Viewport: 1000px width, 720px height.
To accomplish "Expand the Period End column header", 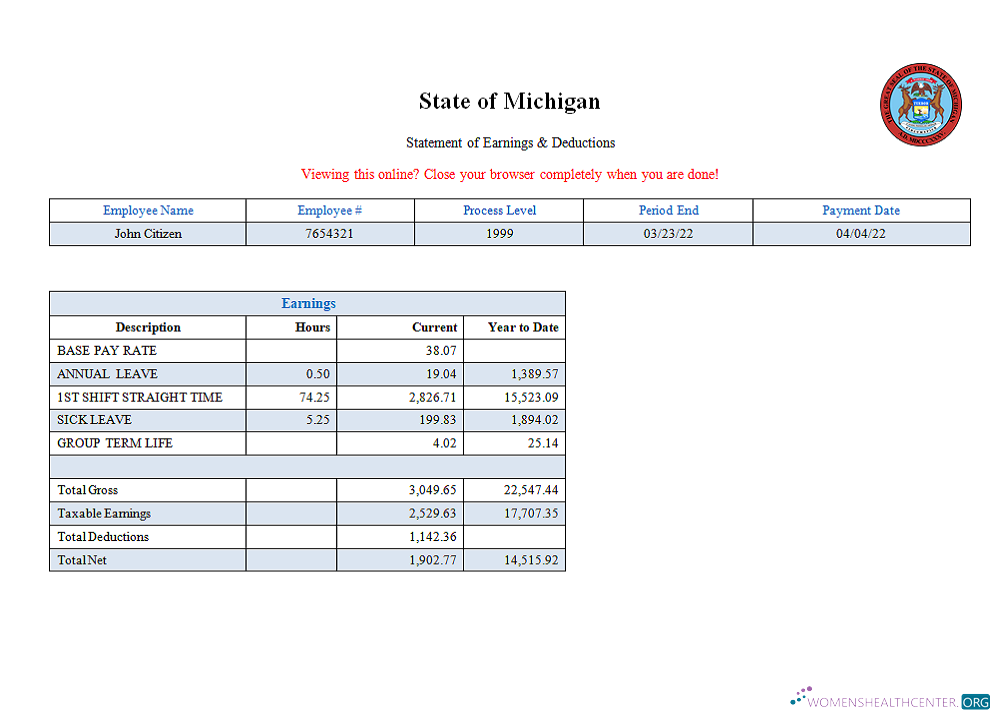I will [x=668, y=210].
